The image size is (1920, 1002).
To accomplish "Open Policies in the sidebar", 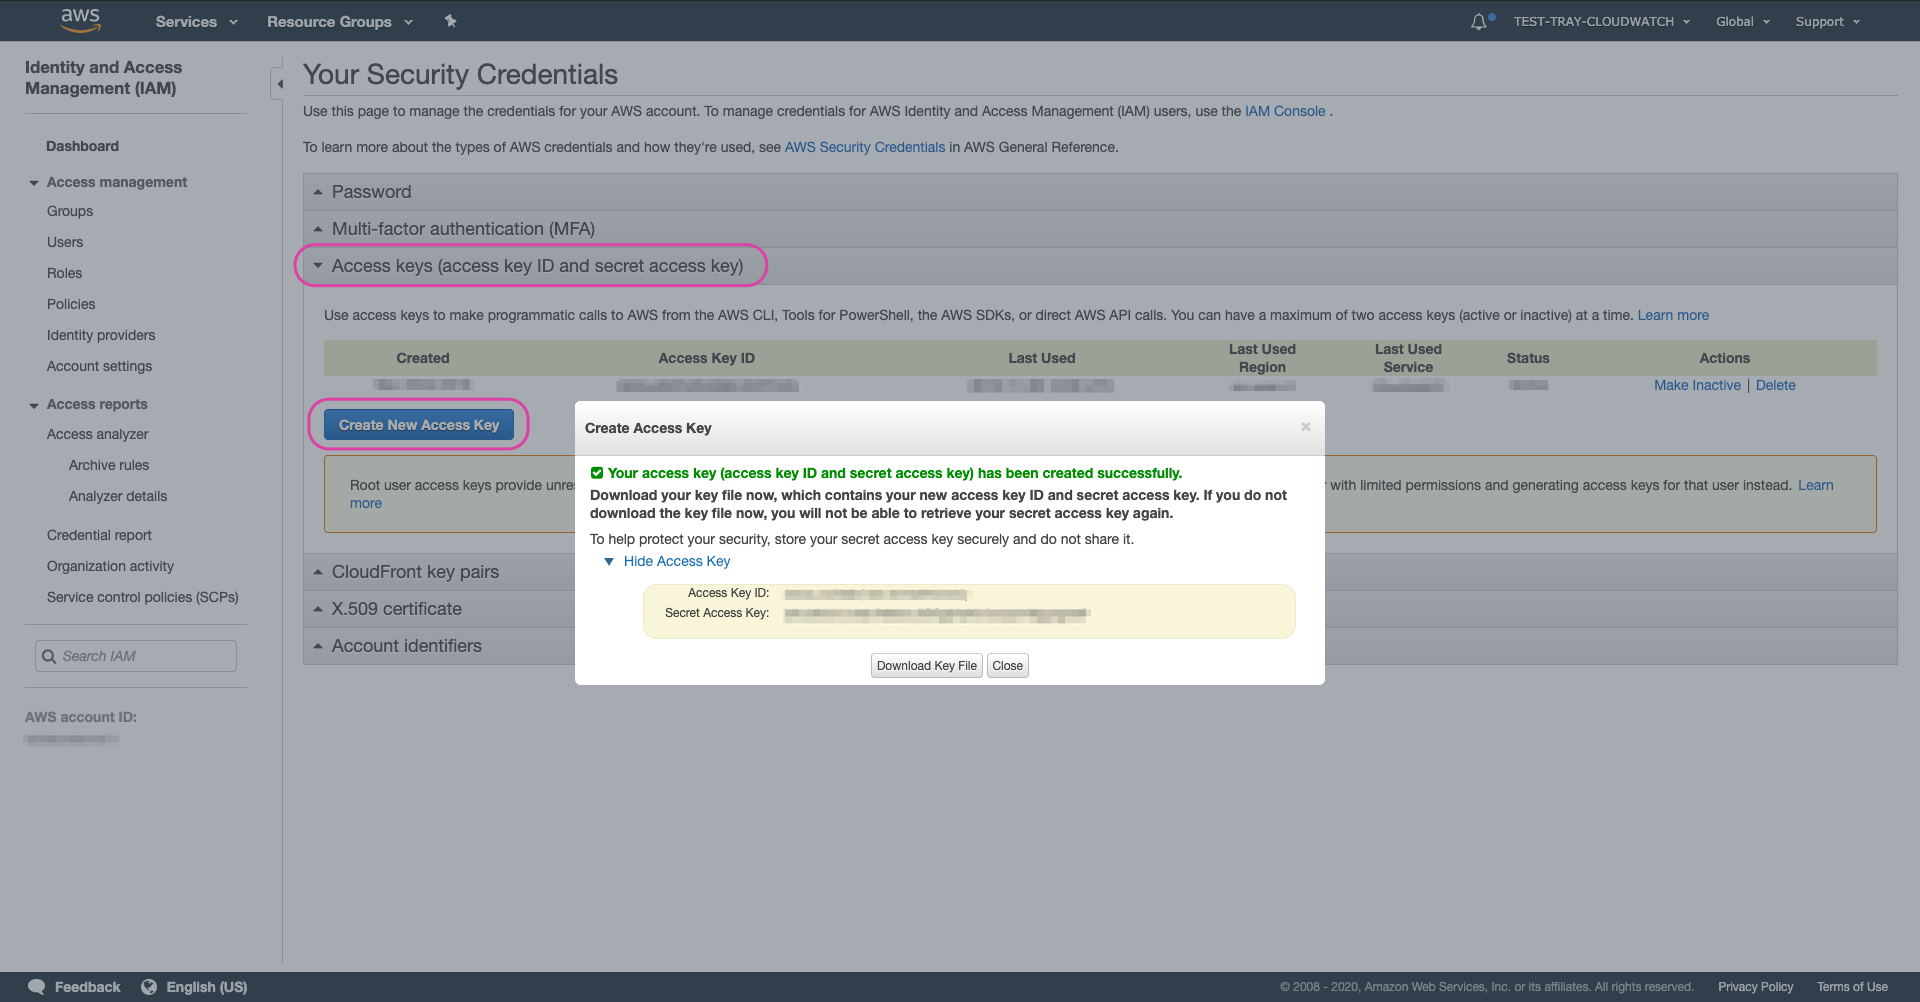I will click(x=71, y=304).
